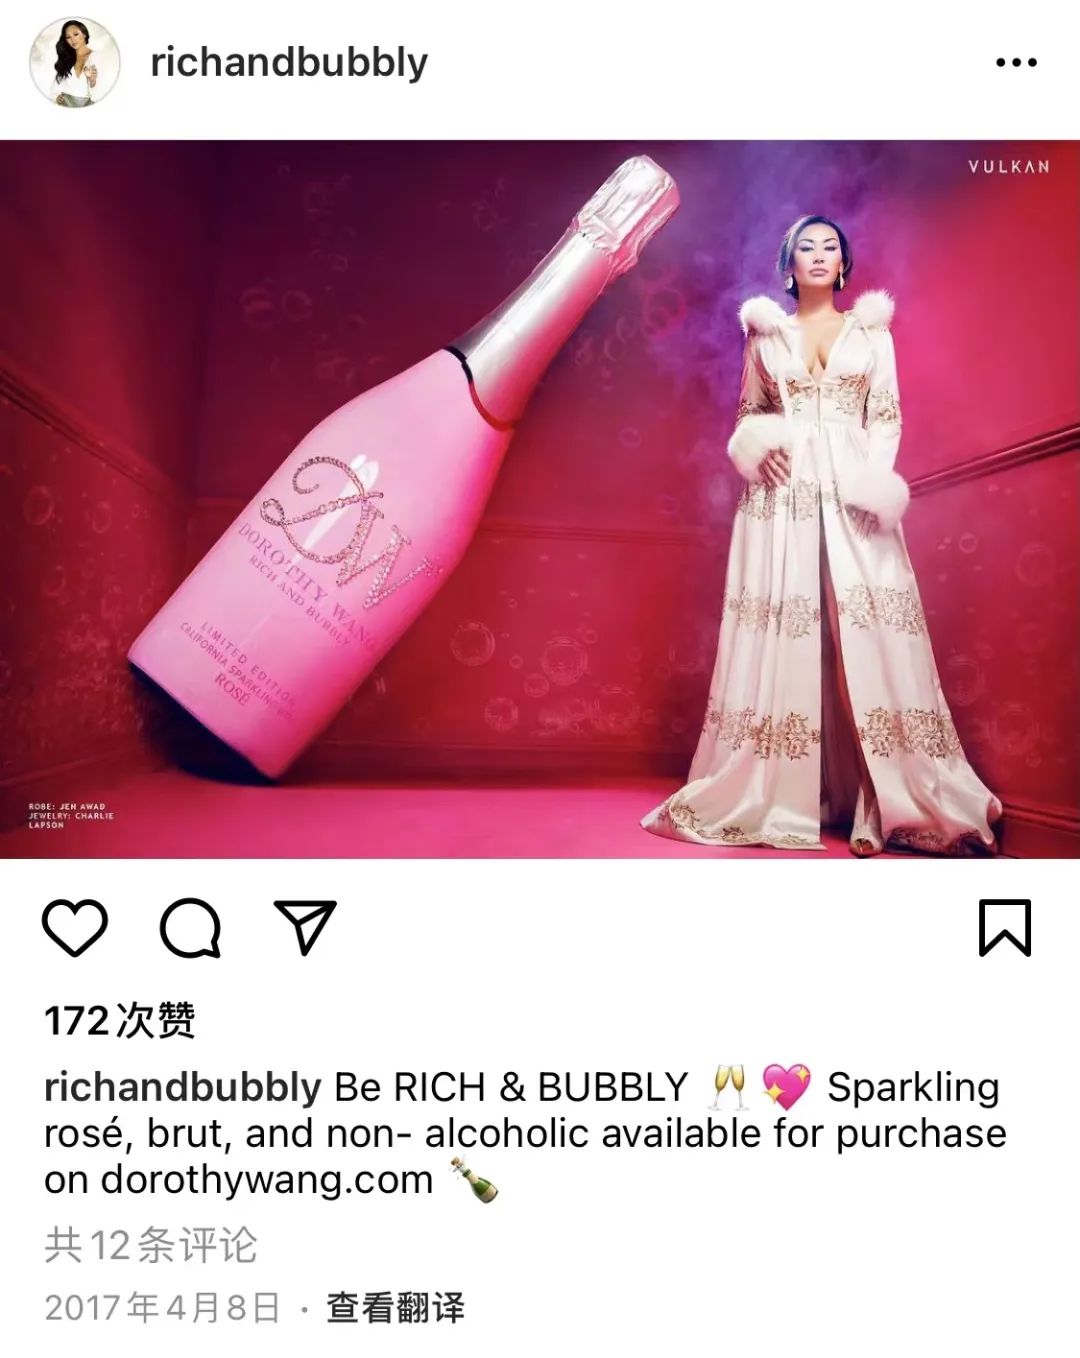Click the VULKAN watermark on the photo

(1008, 167)
